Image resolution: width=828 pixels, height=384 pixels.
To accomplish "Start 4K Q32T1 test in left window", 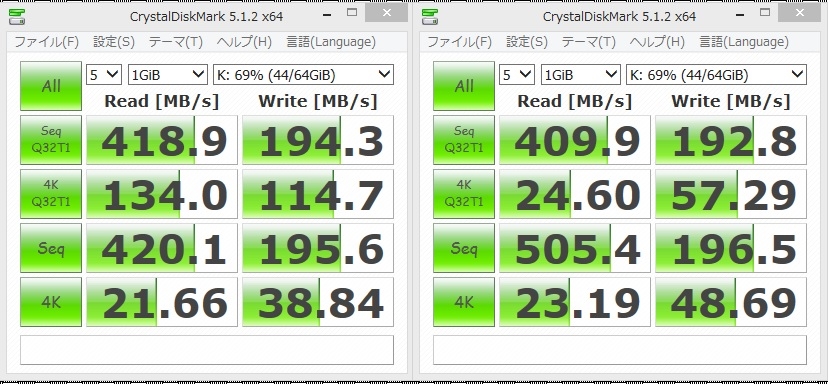I will click(x=51, y=194).
